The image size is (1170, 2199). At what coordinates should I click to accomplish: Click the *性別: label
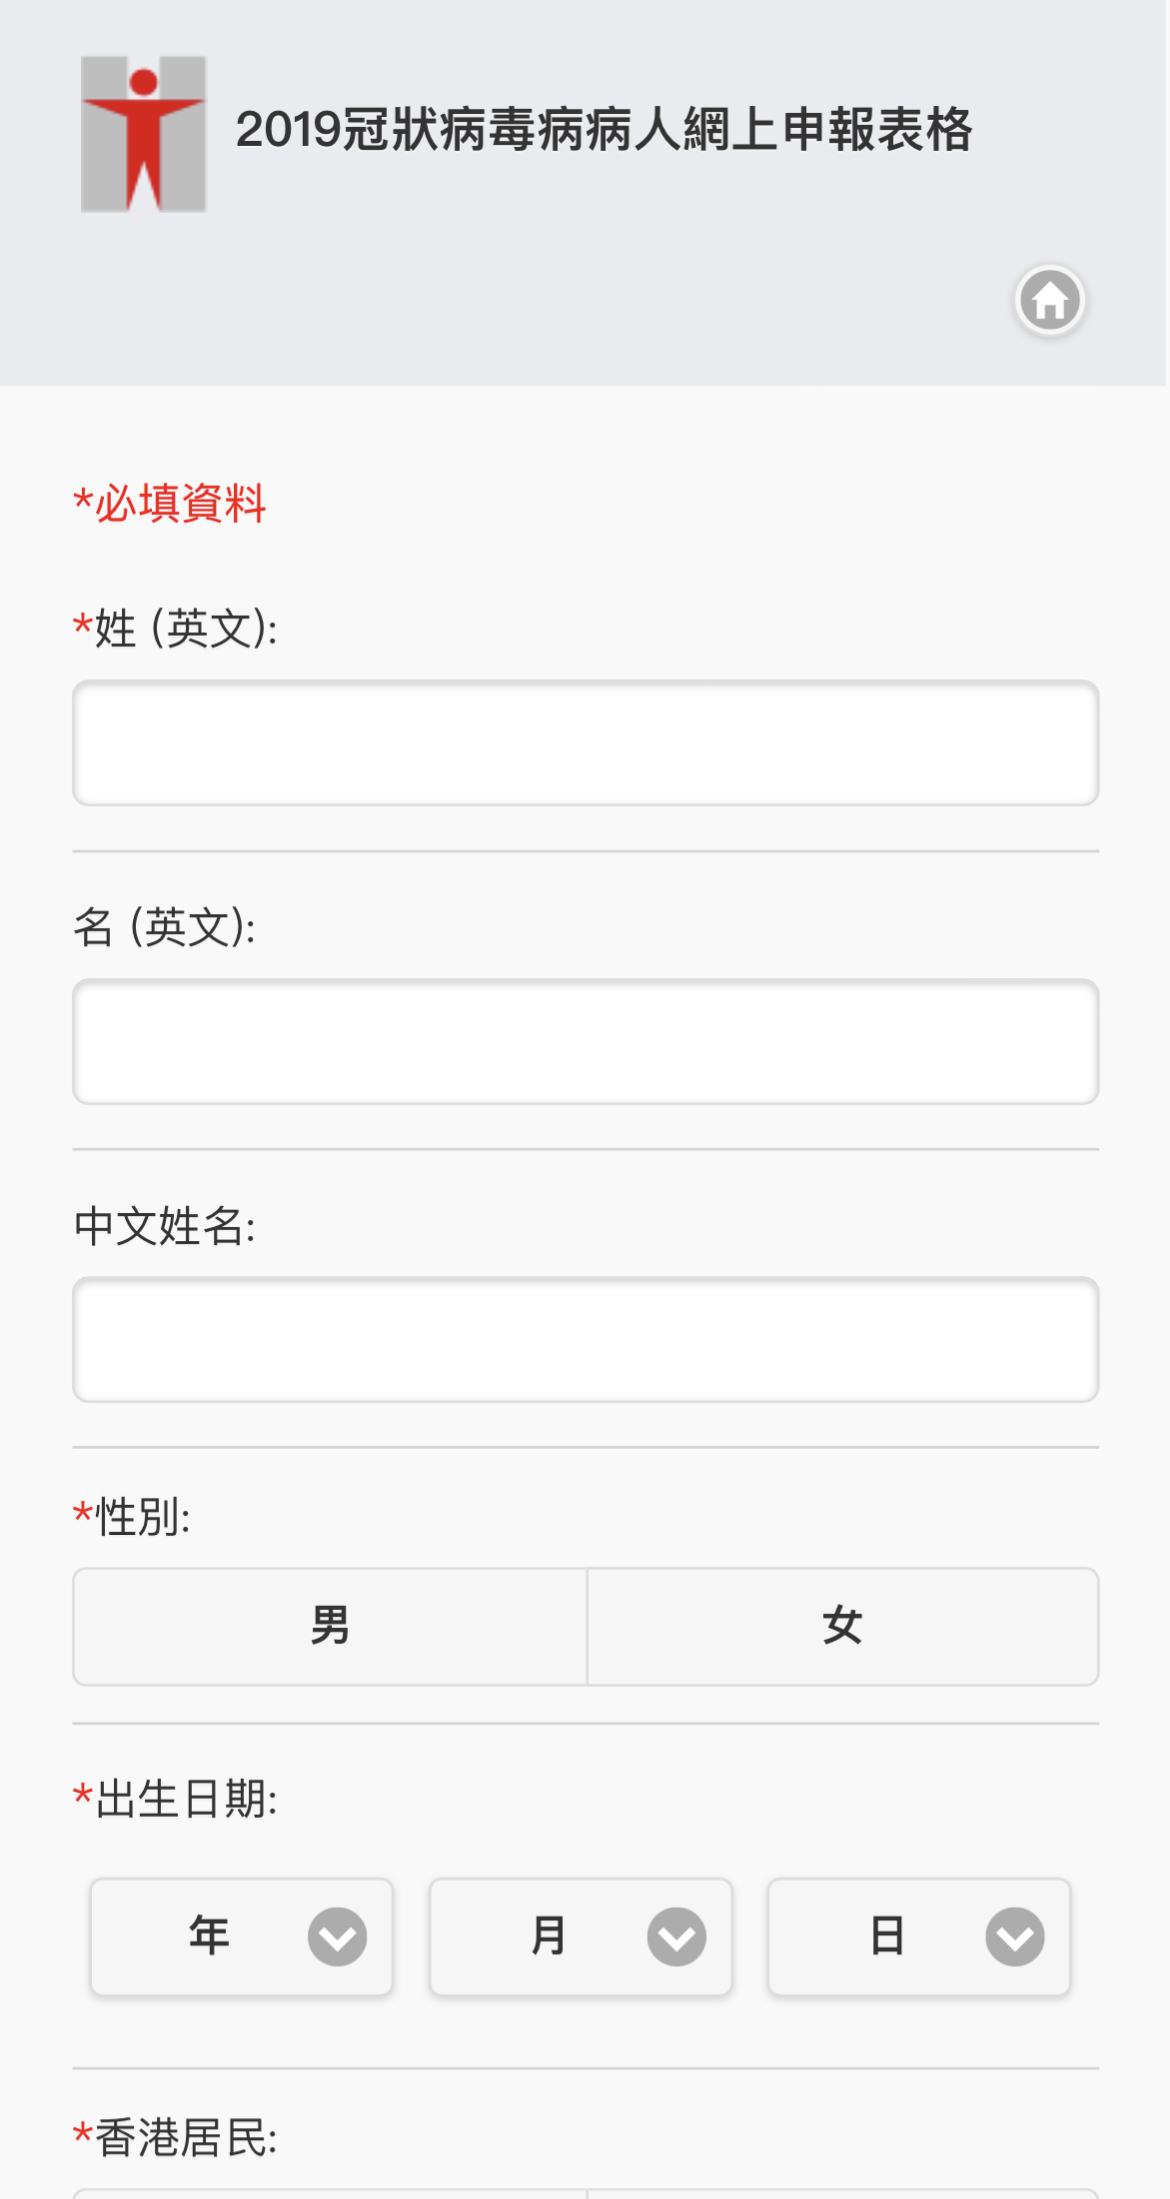[132, 1517]
